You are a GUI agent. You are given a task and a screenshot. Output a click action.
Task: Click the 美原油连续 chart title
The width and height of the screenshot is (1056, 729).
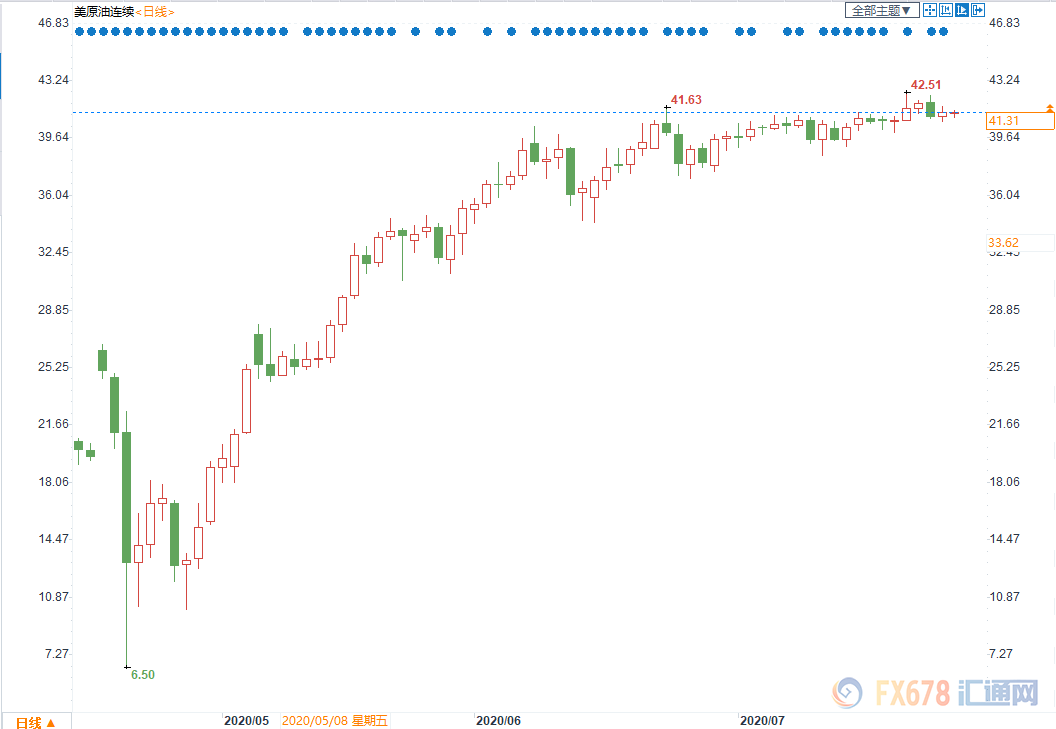pos(103,11)
